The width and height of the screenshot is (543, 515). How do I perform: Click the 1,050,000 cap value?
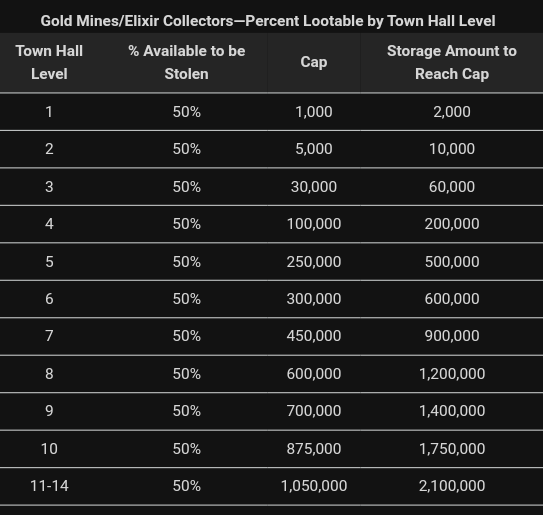(314, 486)
